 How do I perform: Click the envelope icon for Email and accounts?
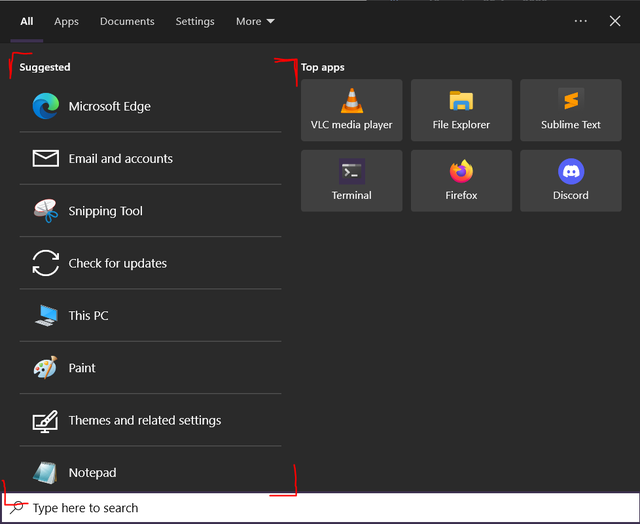click(x=46, y=158)
